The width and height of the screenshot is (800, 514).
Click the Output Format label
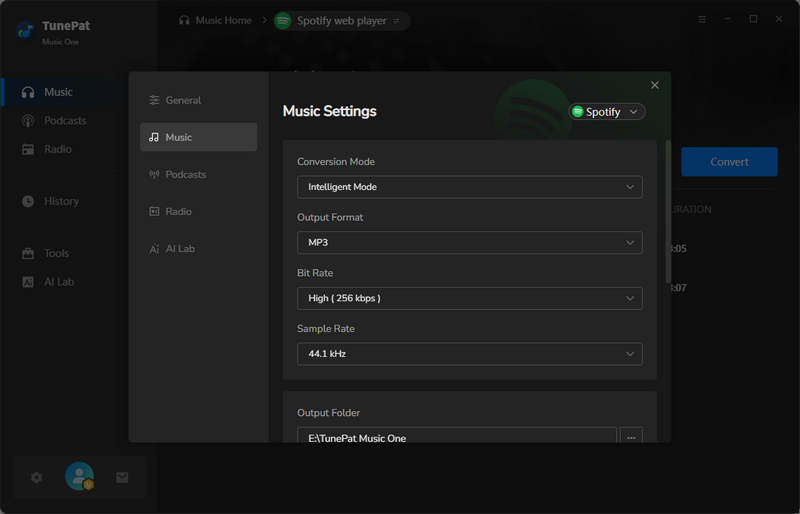tap(330, 217)
